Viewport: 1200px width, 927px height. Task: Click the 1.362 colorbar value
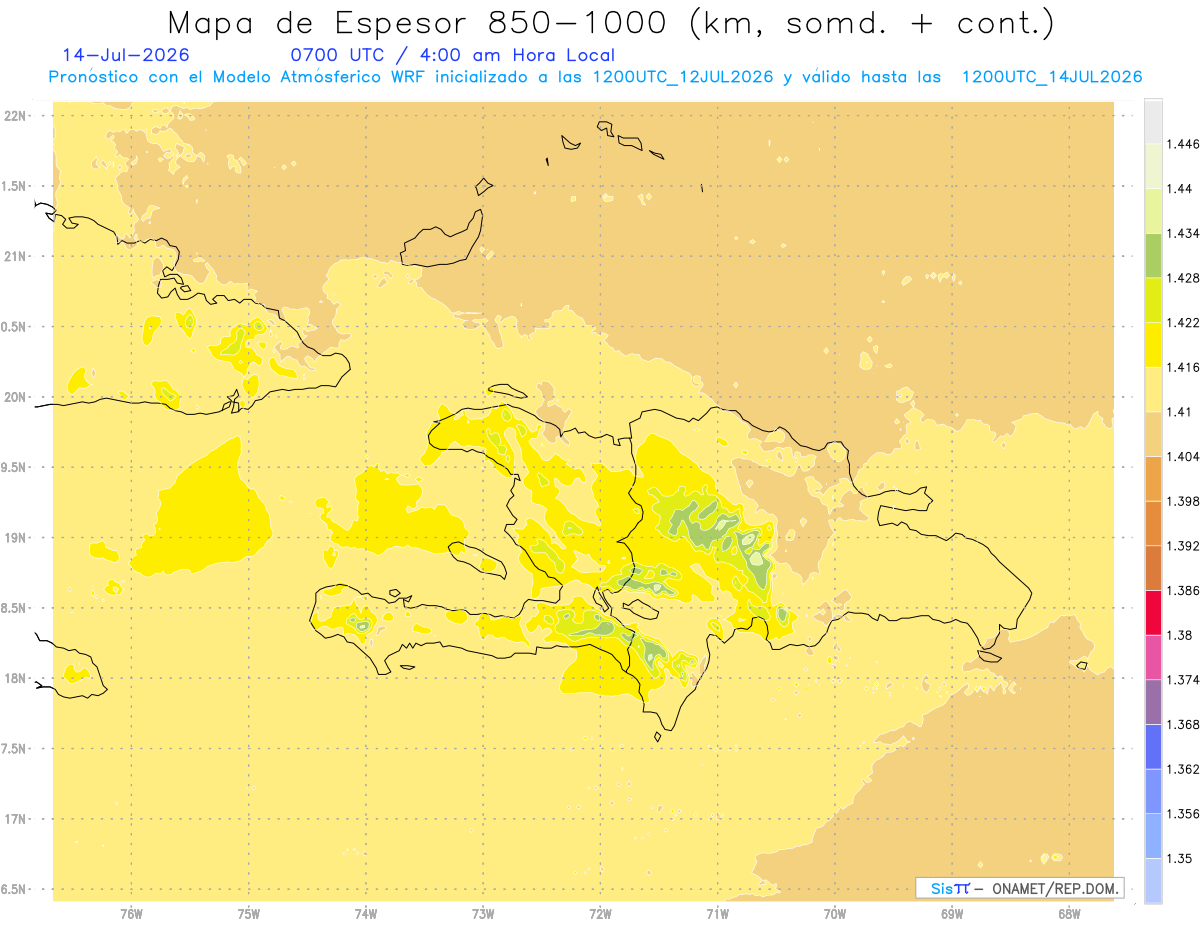pyautogui.click(x=1184, y=769)
